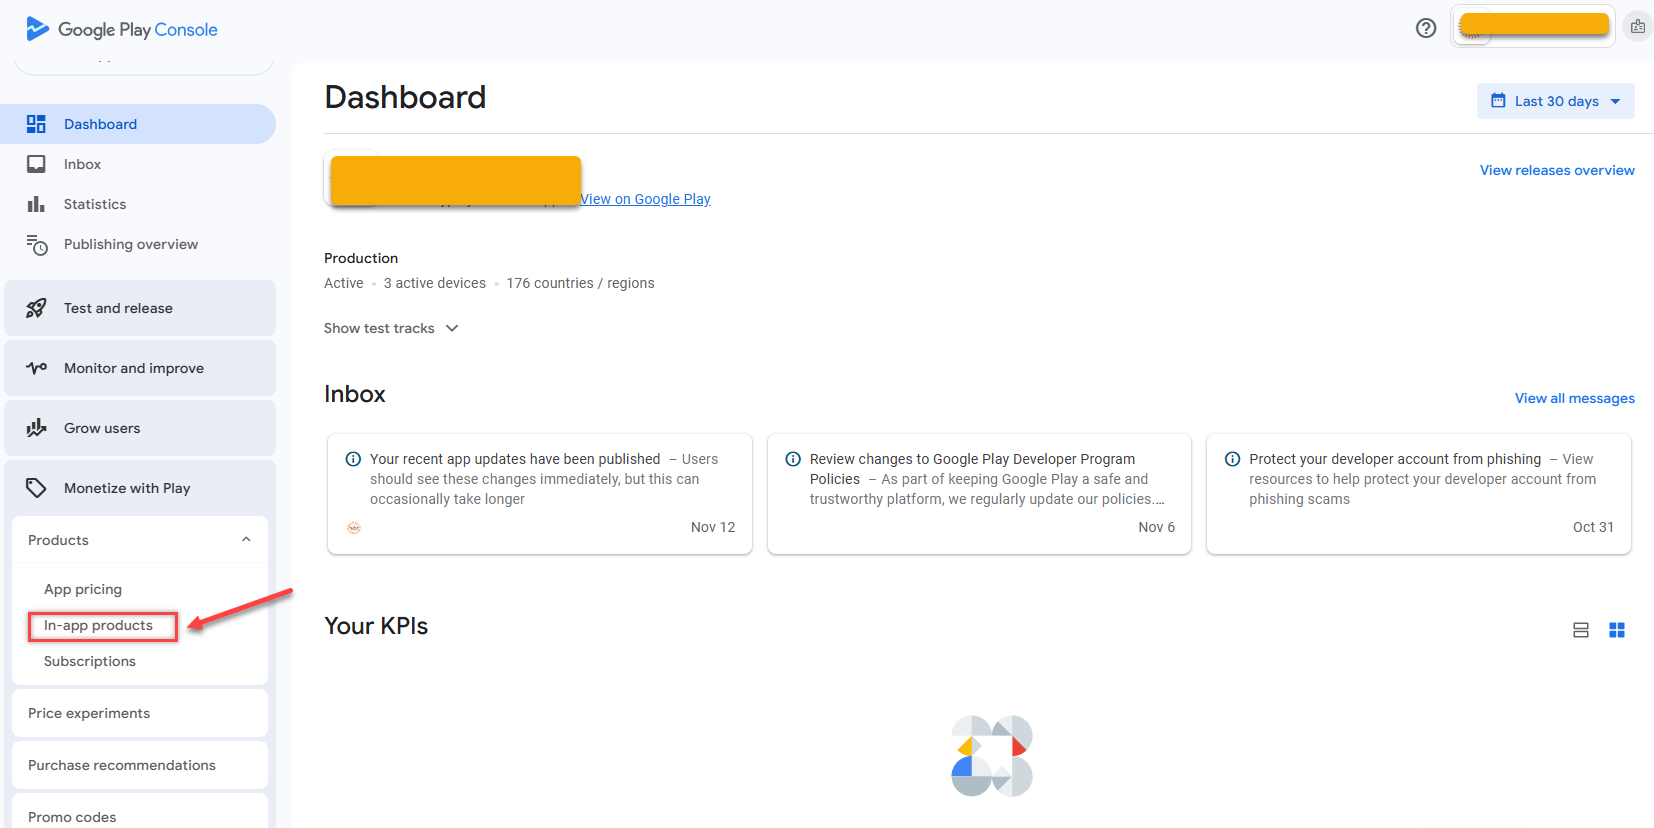The height and width of the screenshot is (828, 1654).
Task: Click the info icon on phishing message
Action: [1233, 459]
